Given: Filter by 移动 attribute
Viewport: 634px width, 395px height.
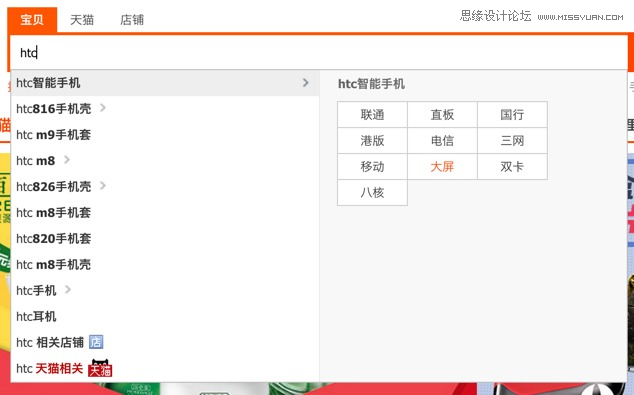Looking at the screenshot, I should tap(372, 167).
